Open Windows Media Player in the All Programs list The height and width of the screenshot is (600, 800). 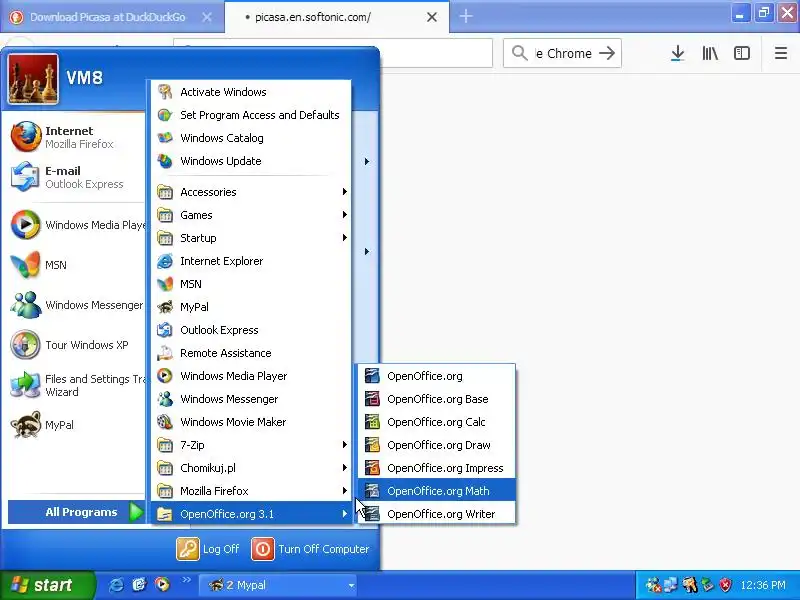251,376
